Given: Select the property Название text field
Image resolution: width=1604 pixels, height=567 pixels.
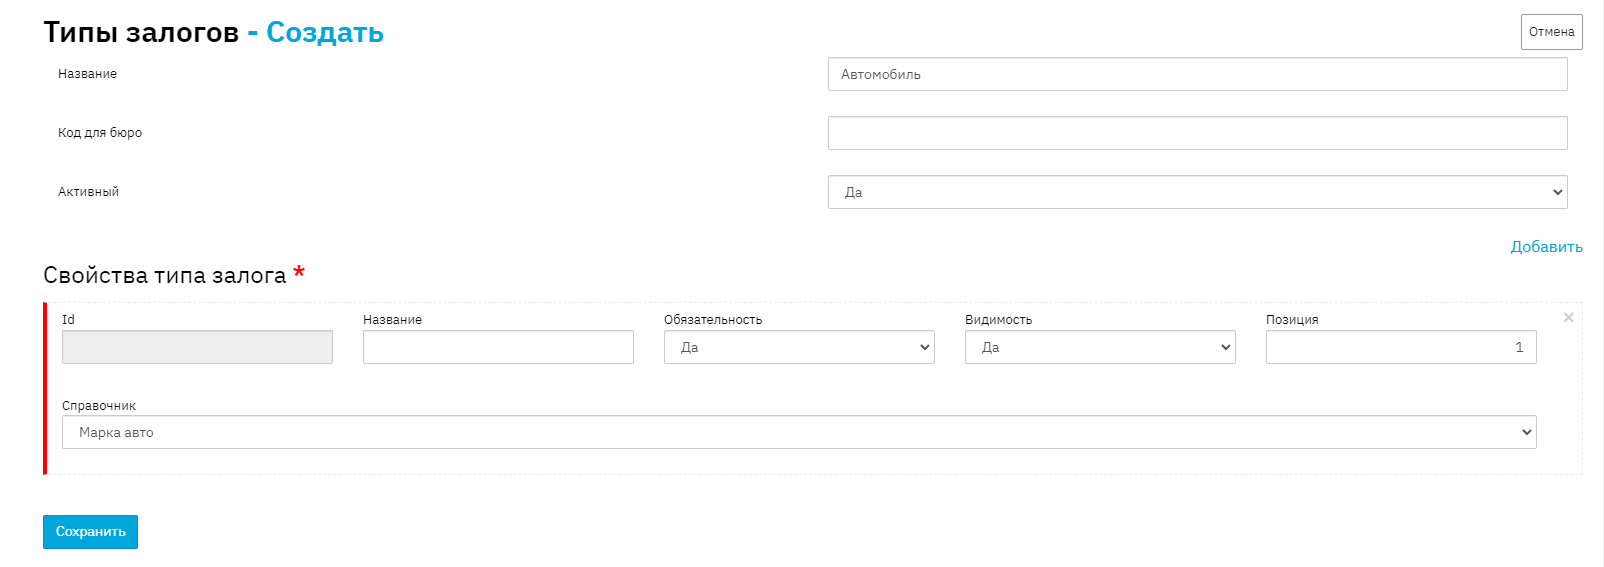Looking at the screenshot, I should tap(498, 347).
